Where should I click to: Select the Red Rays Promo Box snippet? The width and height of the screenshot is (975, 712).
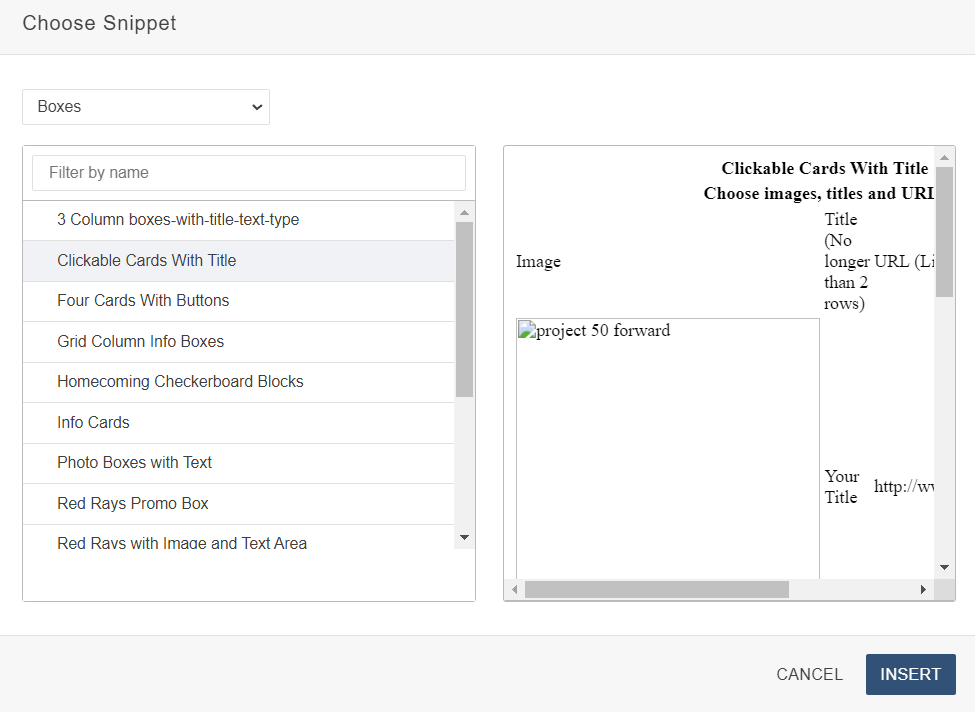point(130,503)
